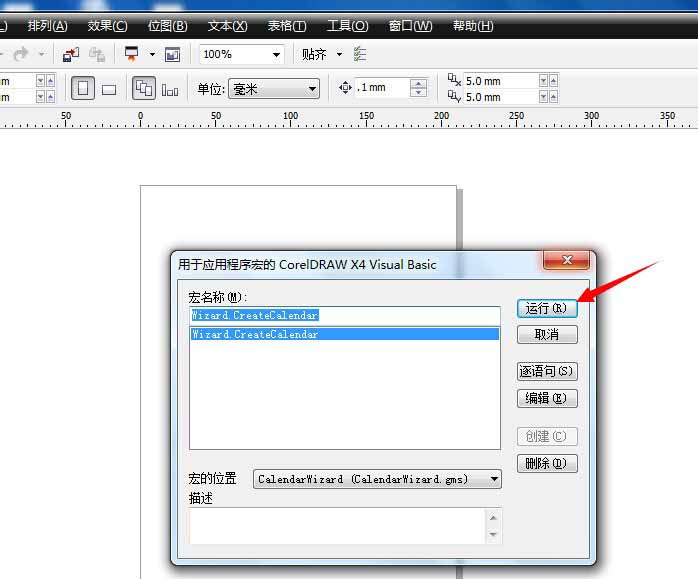This screenshot has width=698, height=579.
Task: Close the CorelDRAW X4 Visual Basic dialog
Action: point(566,260)
